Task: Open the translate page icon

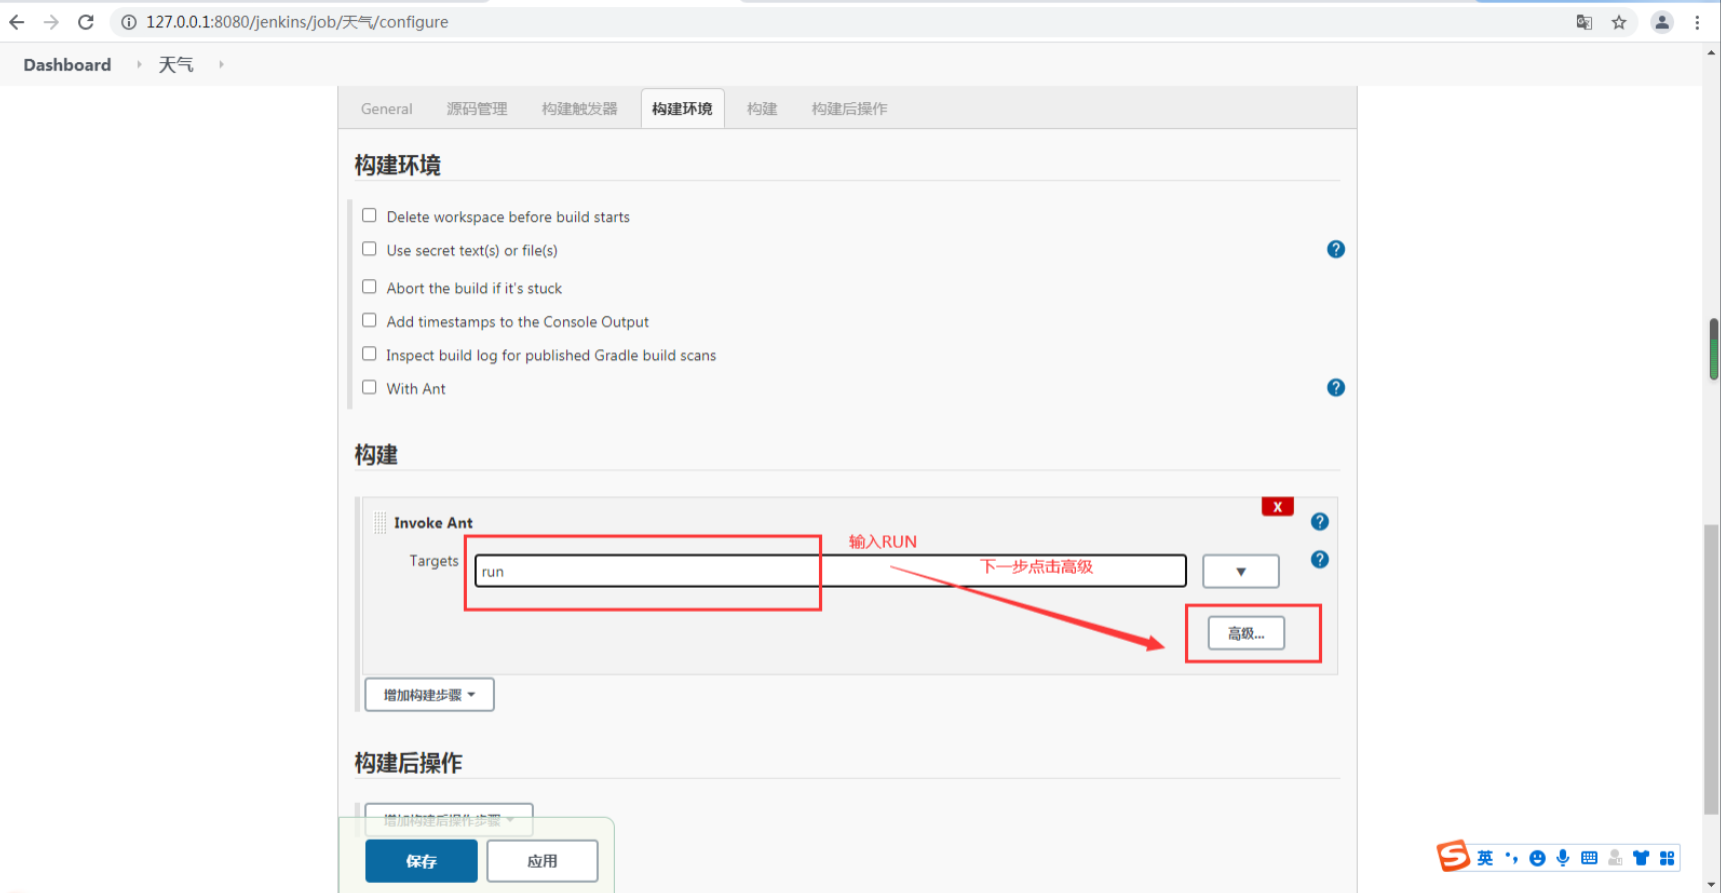Action: click(1584, 22)
